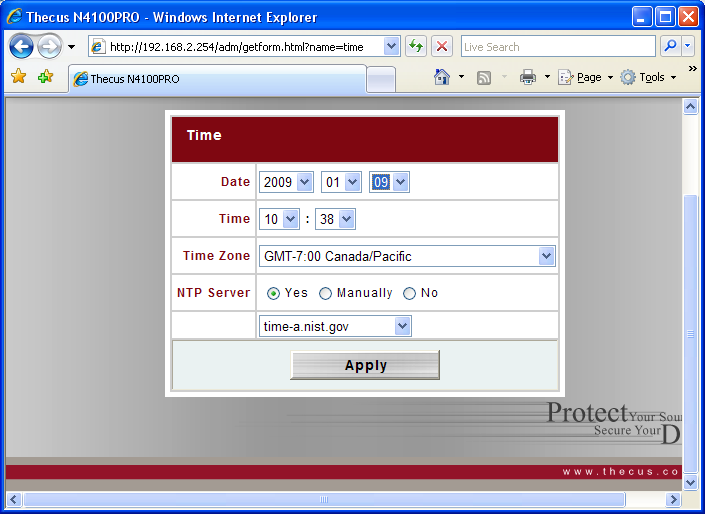The image size is (705, 514).
Task: Click the horizontal scrollbar thumb
Action: (323, 499)
